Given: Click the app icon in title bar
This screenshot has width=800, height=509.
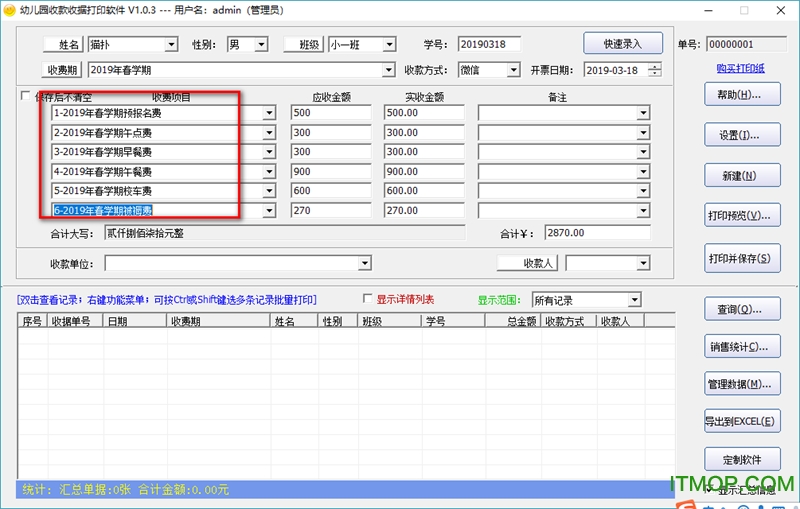Looking at the screenshot, I should pos(10,10).
